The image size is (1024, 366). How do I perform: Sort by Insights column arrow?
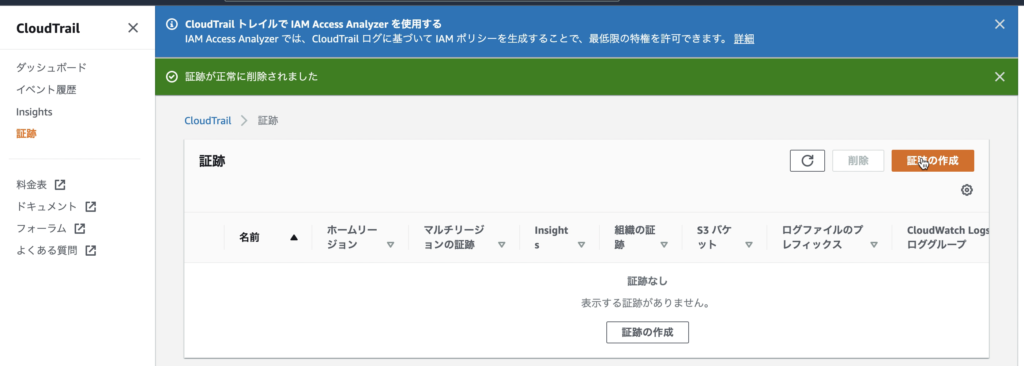pos(581,246)
